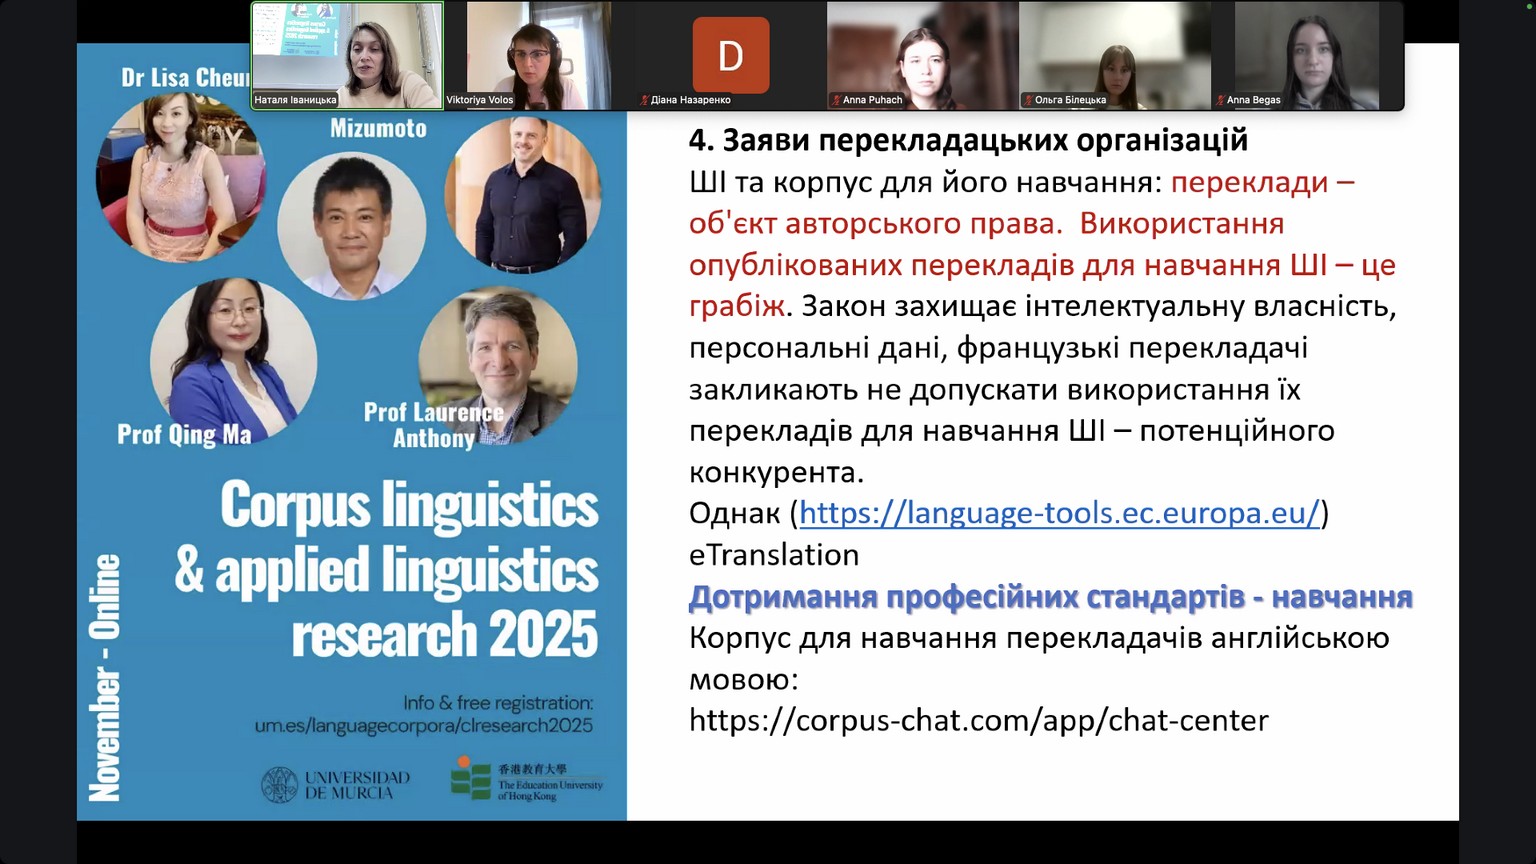Screen dimensions: 1536x864
Task: Open the language-tools.ec.europa.eu hyperlink
Action: pyautogui.click(x=1059, y=513)
